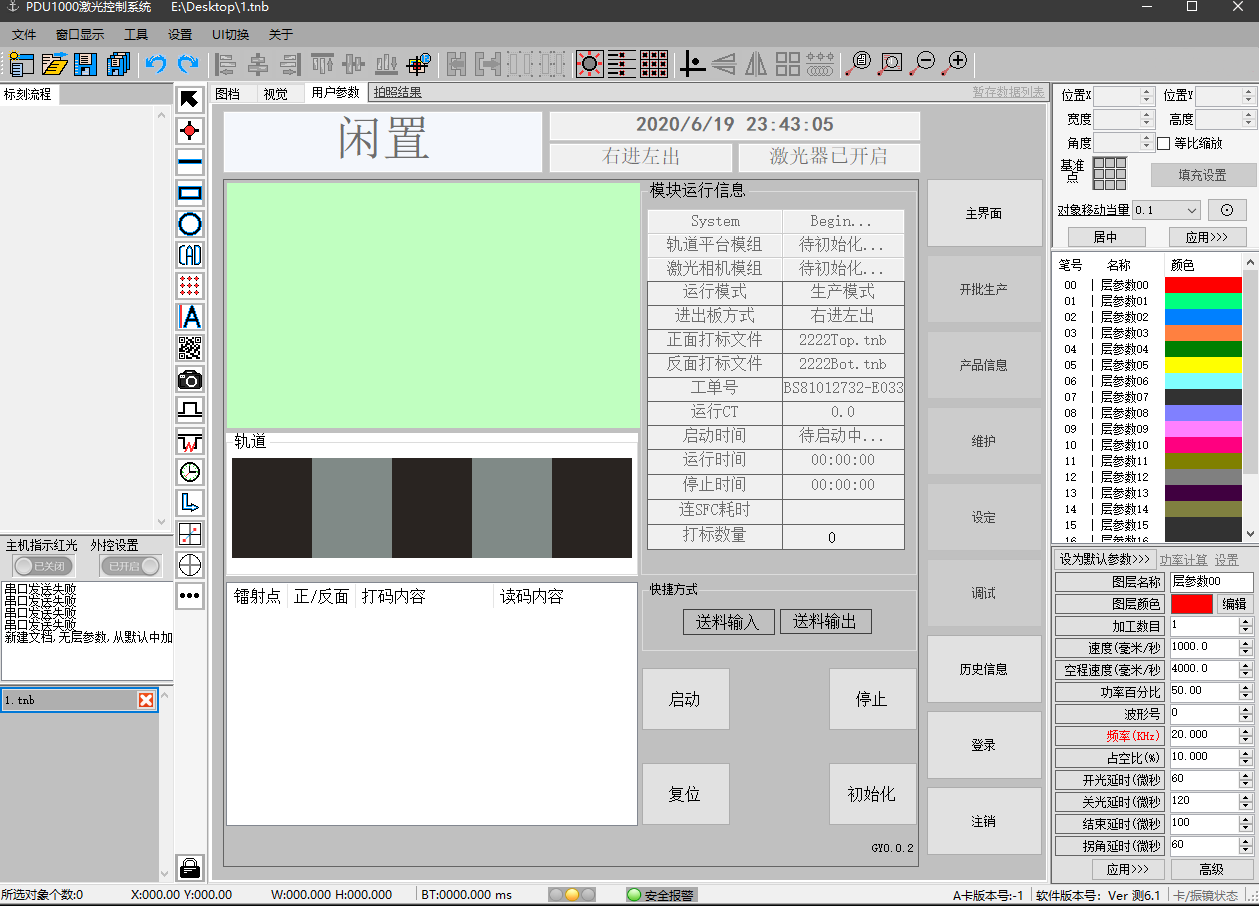Screen dimensions: 1259x906
Task: Open the 对象移动当量 value dropdown
Action: (1193, 210)
